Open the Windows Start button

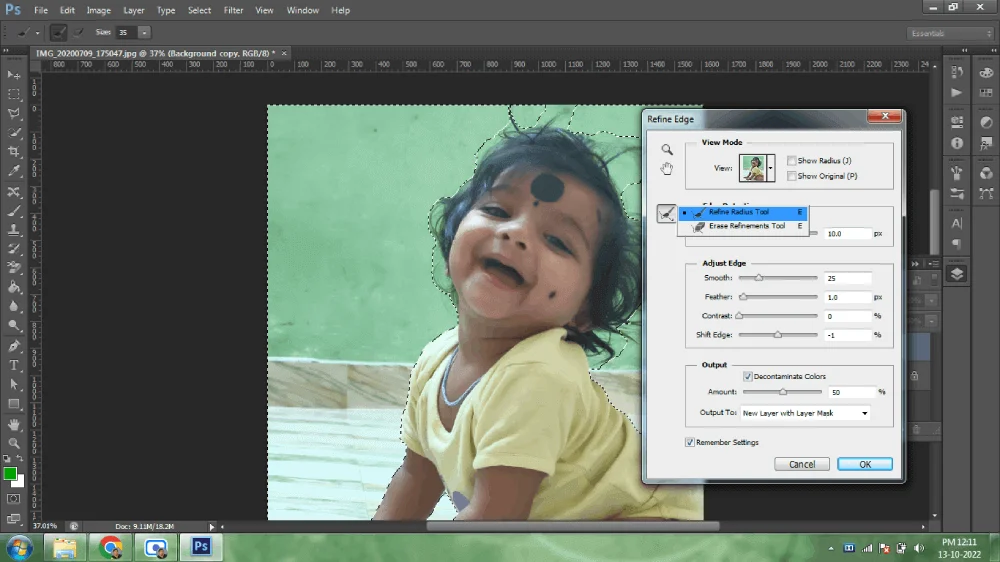[x=19, y=548]
